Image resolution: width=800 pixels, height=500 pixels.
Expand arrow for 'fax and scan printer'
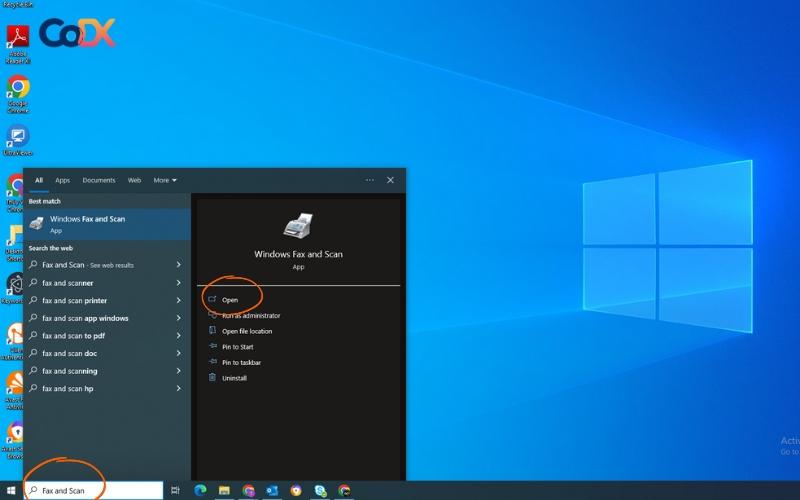(179, 301)
